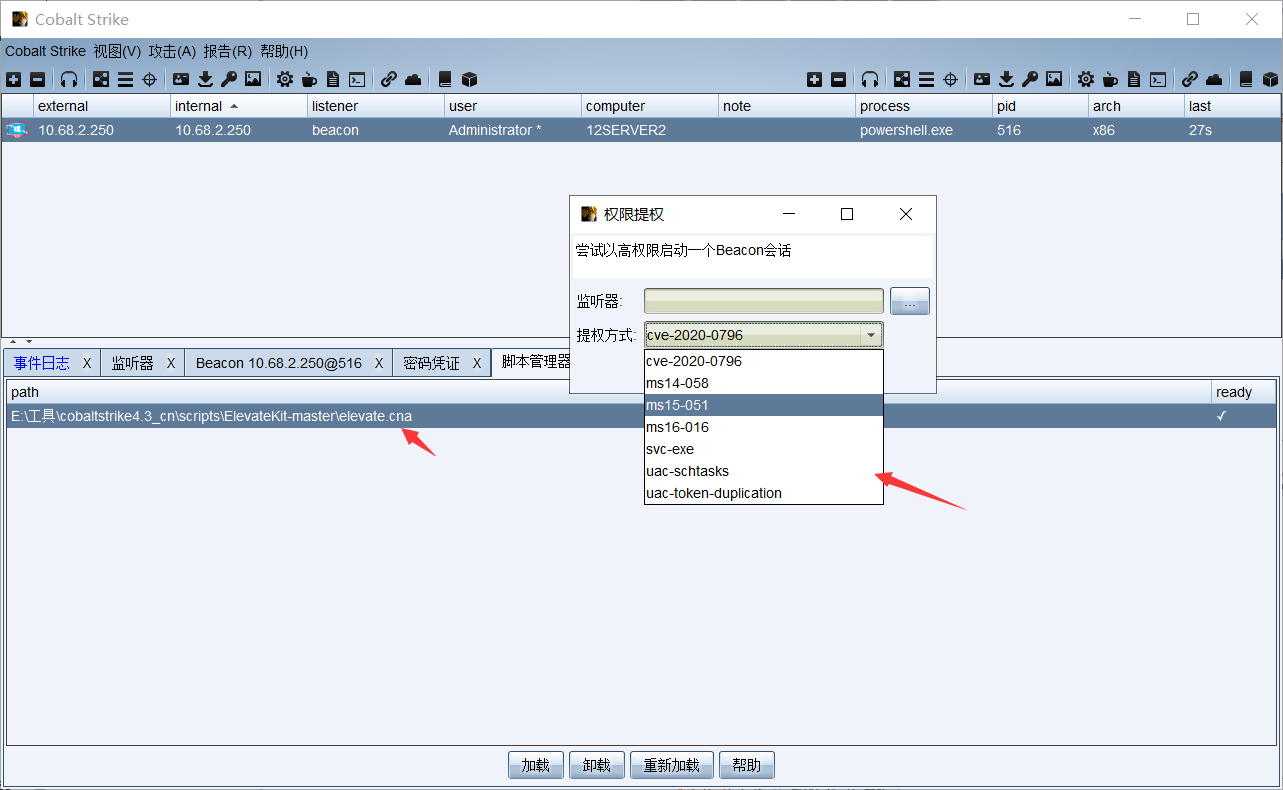This screenshot has height=790, width=1283.
Task: Click crosshair Targets icon in second duplicate toolbar
Action: [950, 79]
